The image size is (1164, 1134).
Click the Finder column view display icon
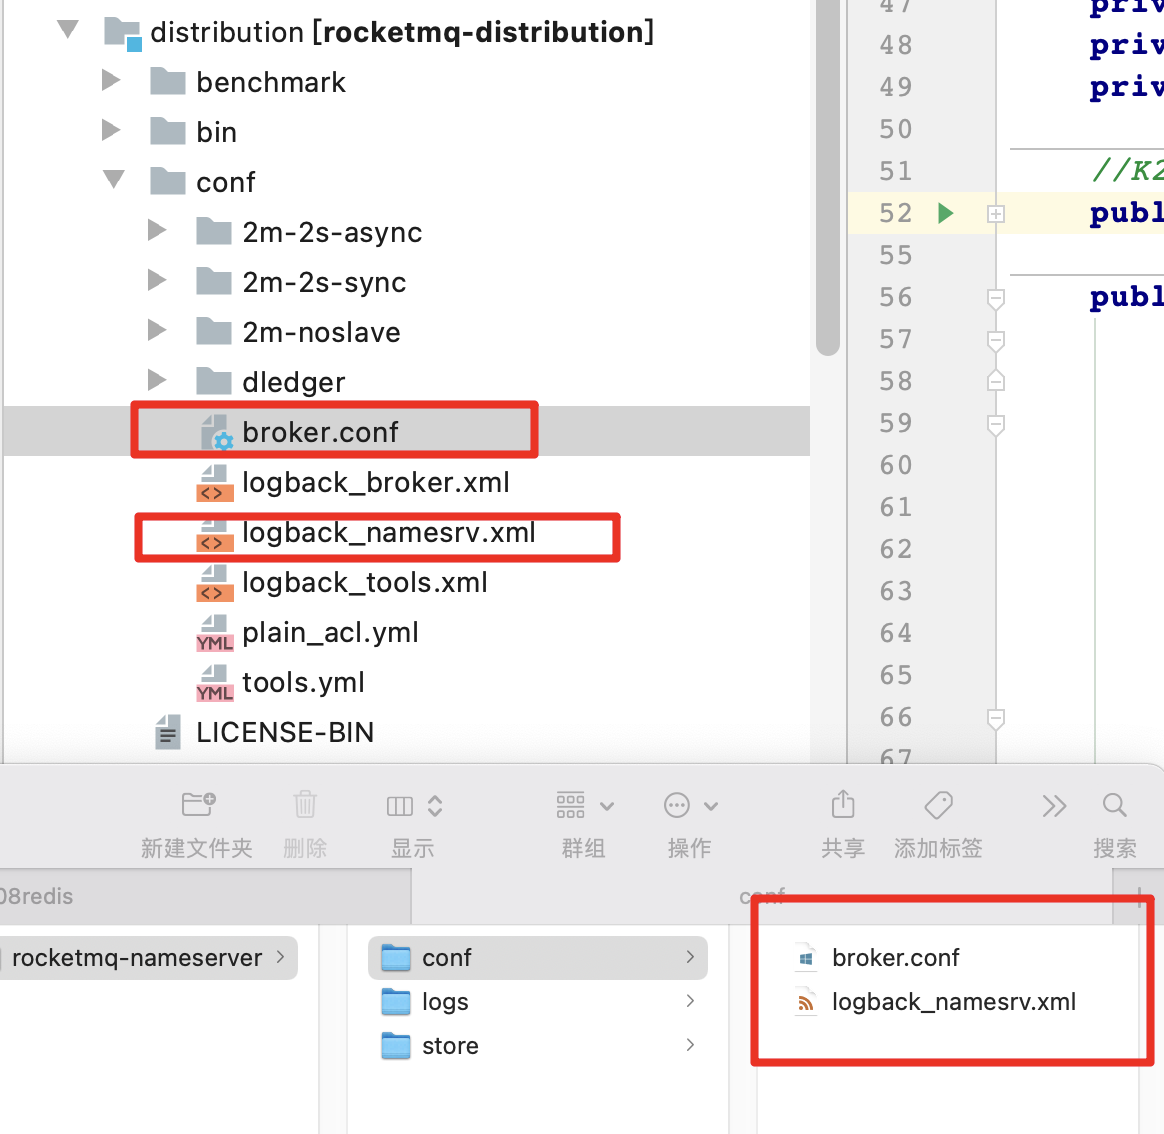pyautogui.click(x=399, y=806)
